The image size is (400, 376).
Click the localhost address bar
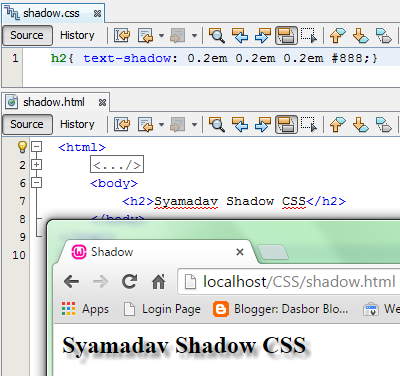(289, 282)
